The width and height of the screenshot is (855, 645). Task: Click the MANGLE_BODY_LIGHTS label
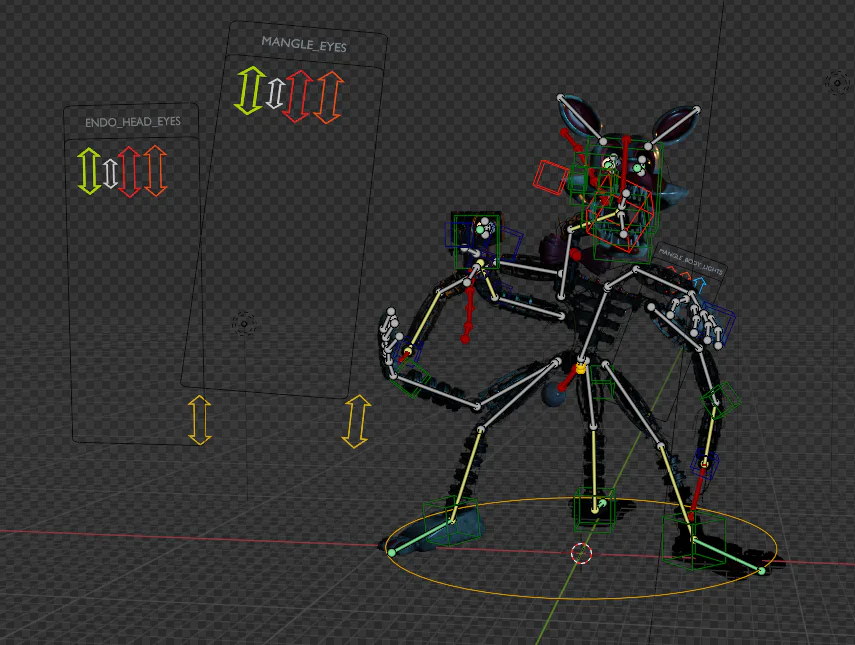pyautogui.click(x=690, y=261)
